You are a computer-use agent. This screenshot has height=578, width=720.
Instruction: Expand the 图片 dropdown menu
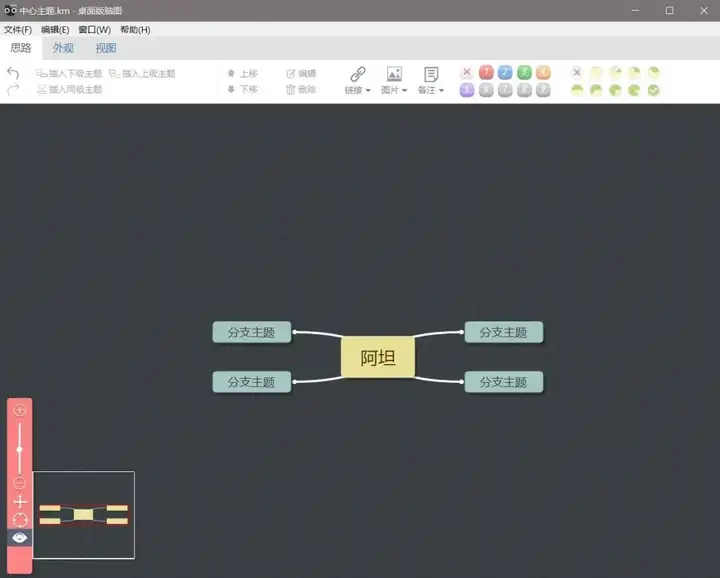point(405,90)
